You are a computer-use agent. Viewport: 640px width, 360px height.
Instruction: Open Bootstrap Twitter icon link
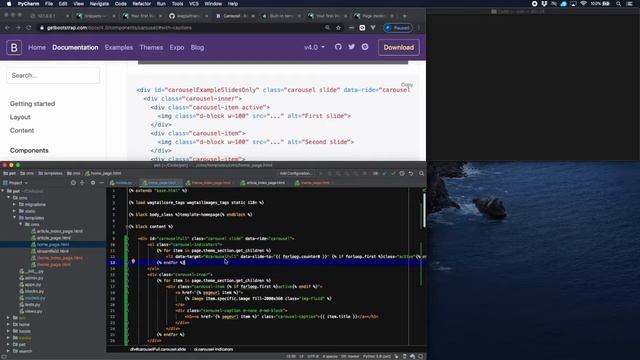coord(351,47)
